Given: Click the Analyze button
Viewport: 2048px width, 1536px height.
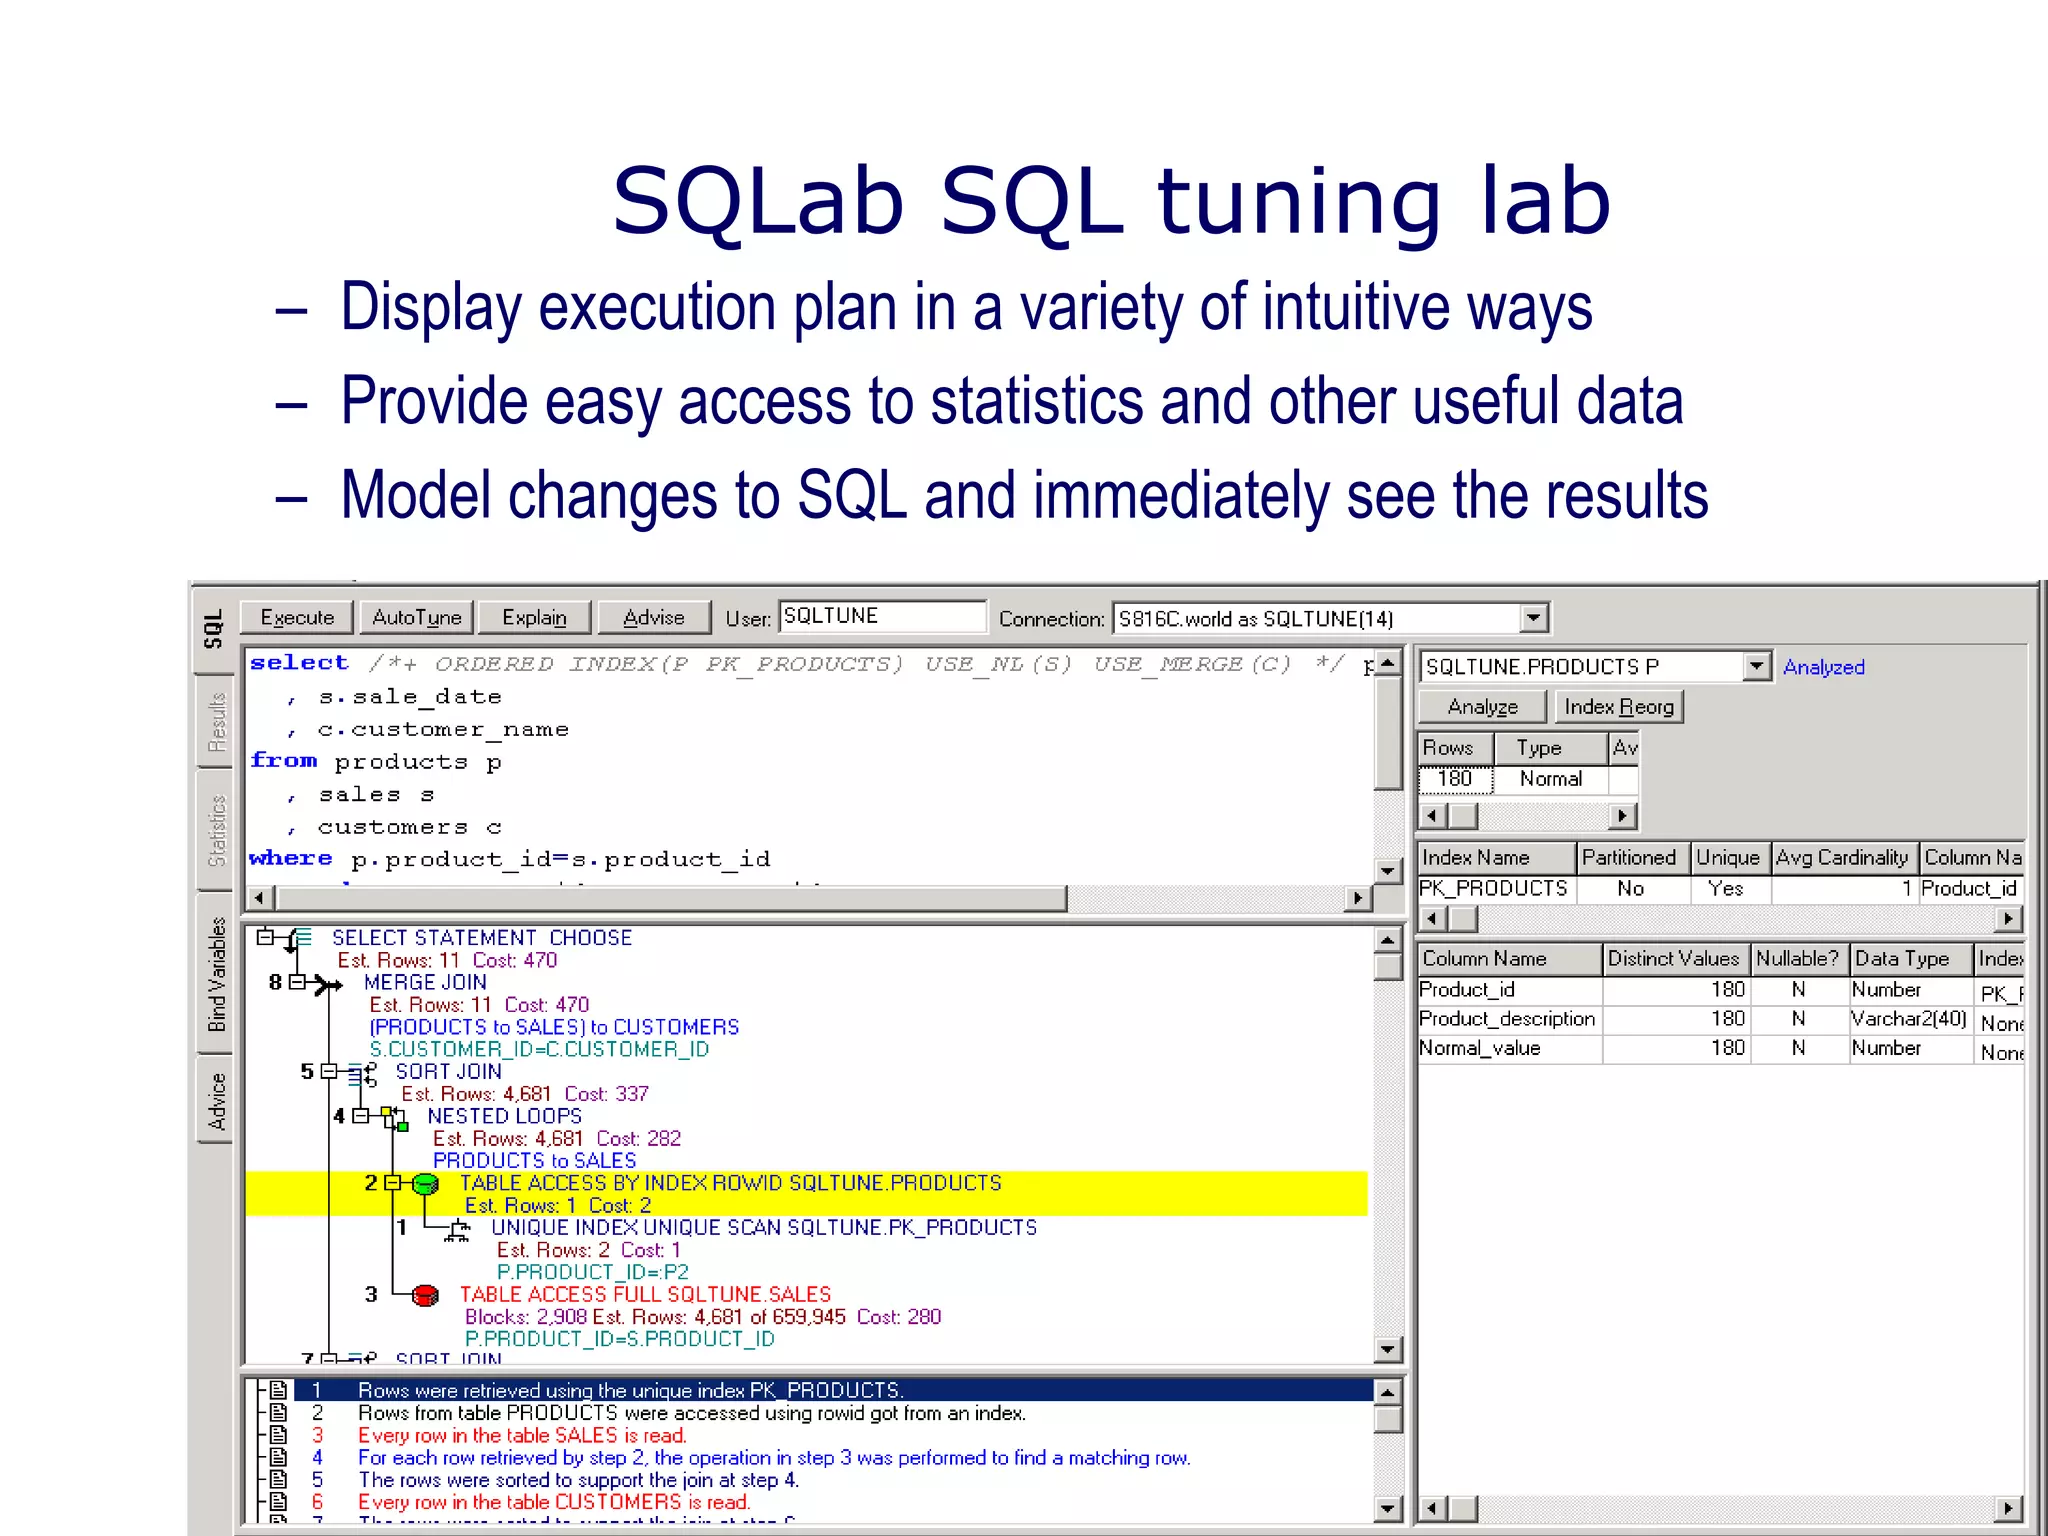Looking at the screenshot, I should 1482,706.
